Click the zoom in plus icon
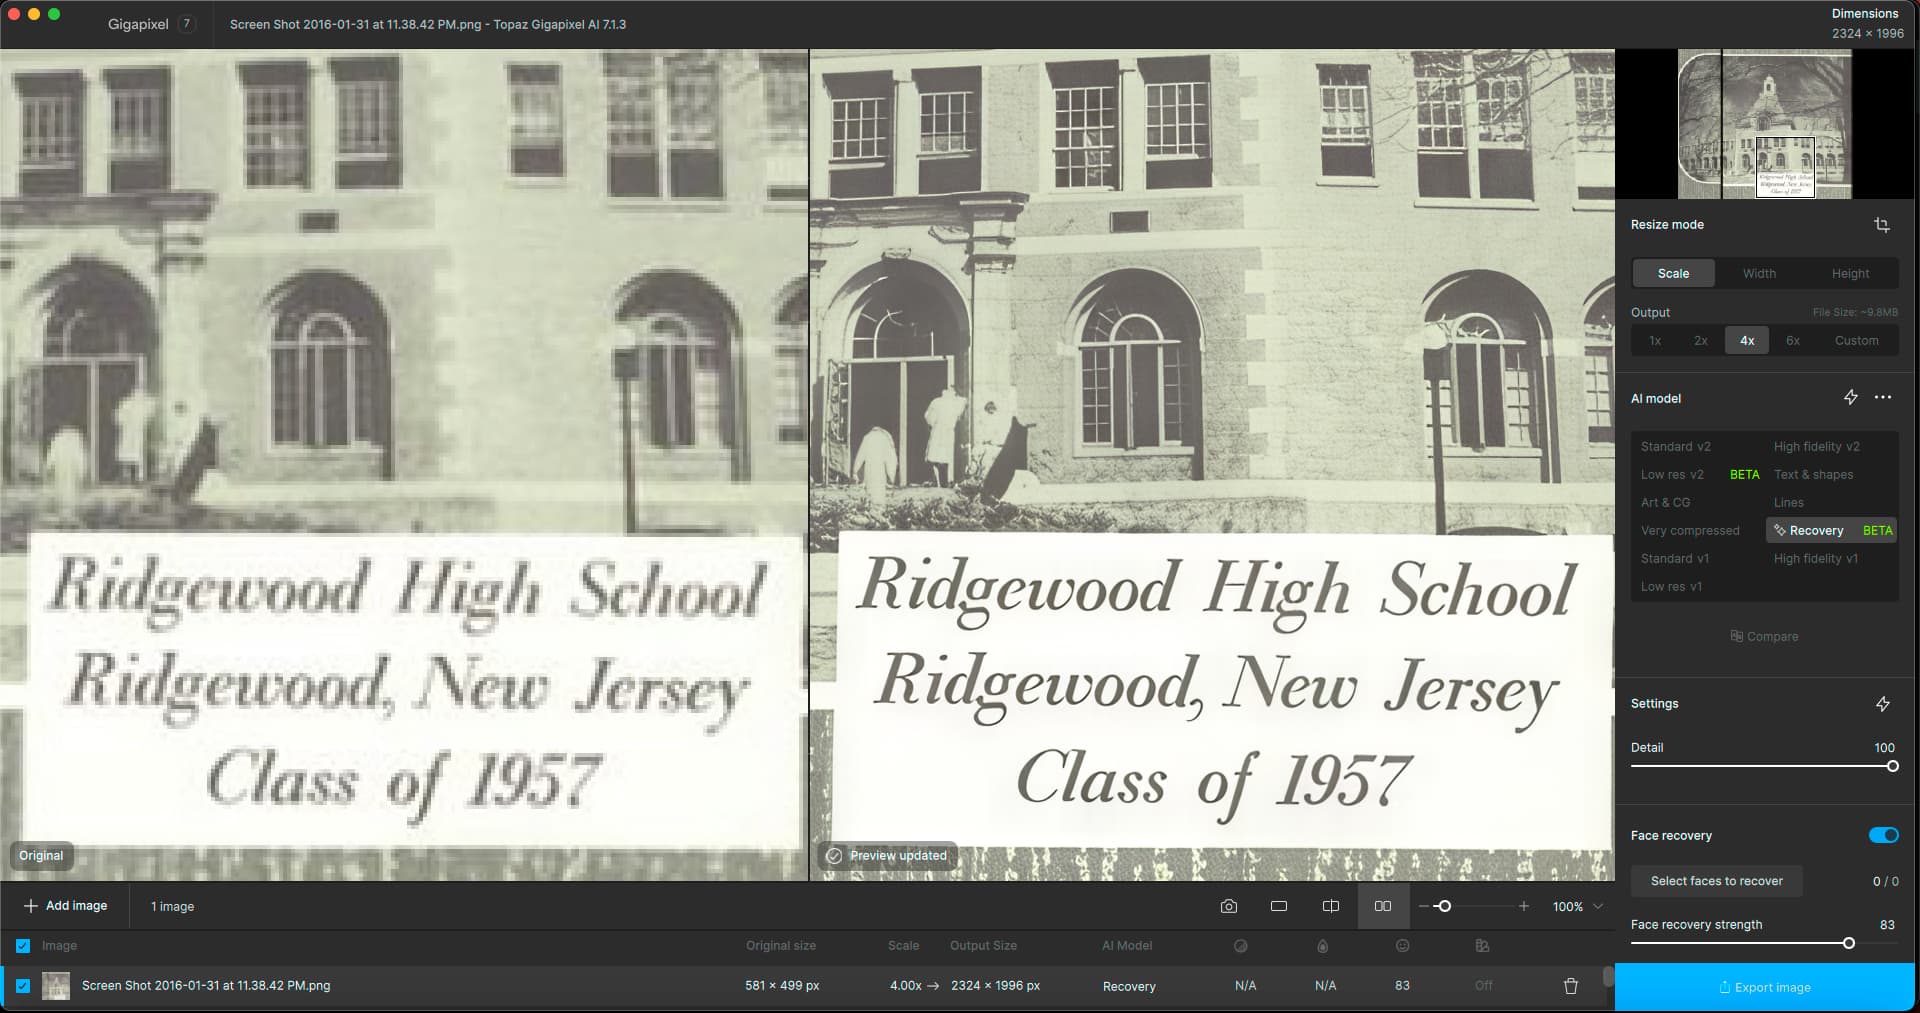The image size is (1920, 1013). [1524, 906]
